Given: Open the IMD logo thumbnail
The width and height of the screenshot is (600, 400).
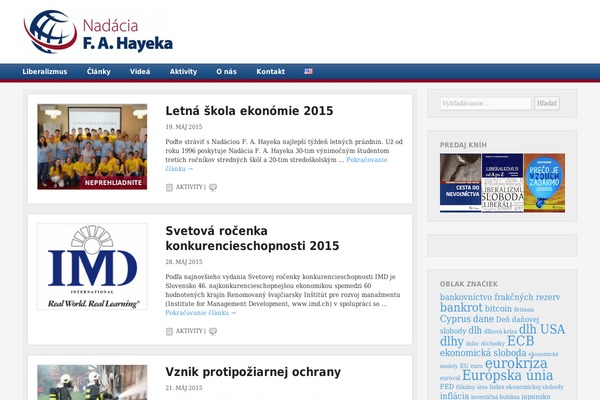Looking at the screenshot, I should click(x=92, y=266).
